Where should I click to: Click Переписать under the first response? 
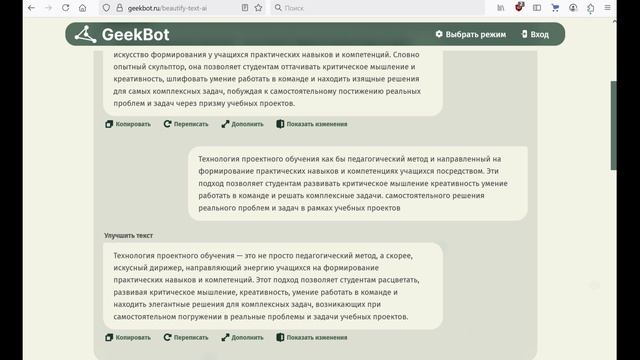coord(186,124)
